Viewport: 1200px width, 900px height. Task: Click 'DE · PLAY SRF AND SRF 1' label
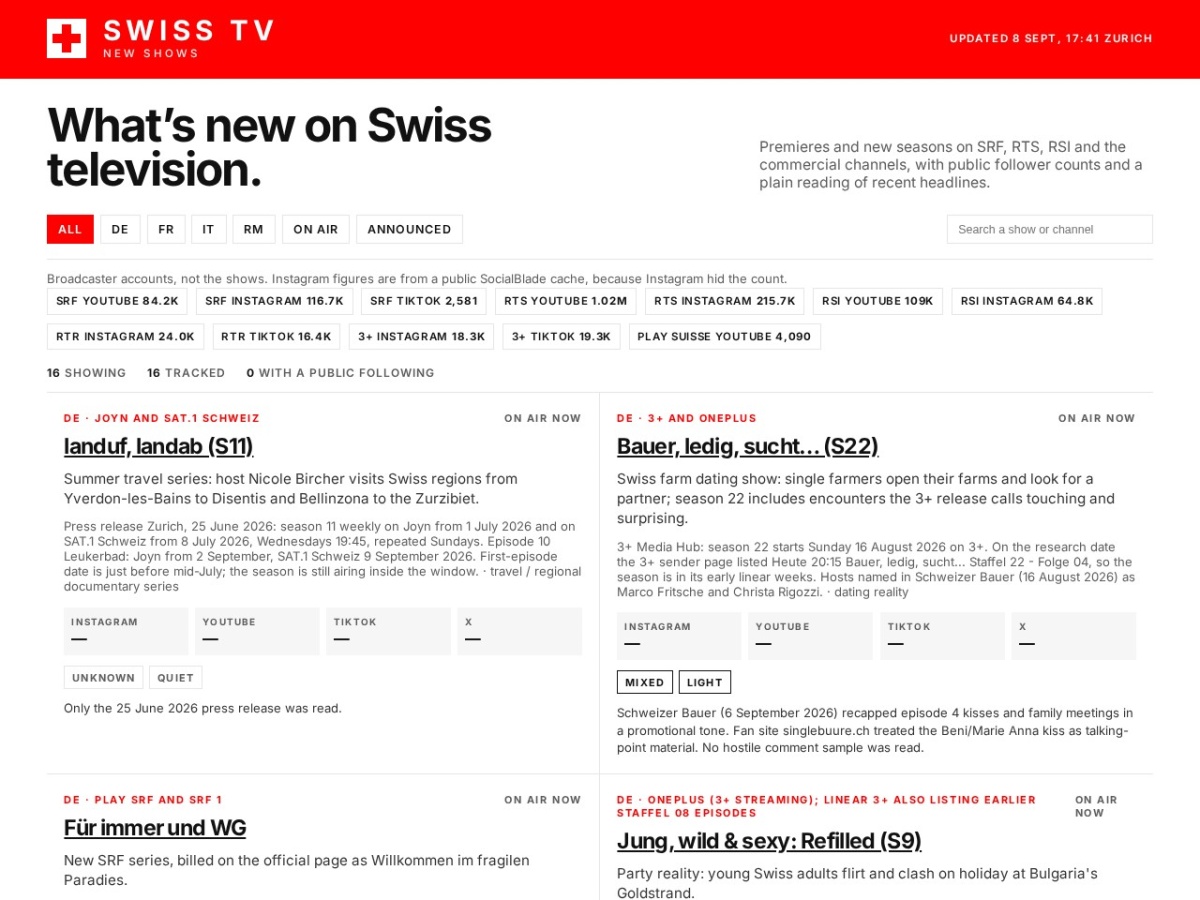[x=143, y=800]
